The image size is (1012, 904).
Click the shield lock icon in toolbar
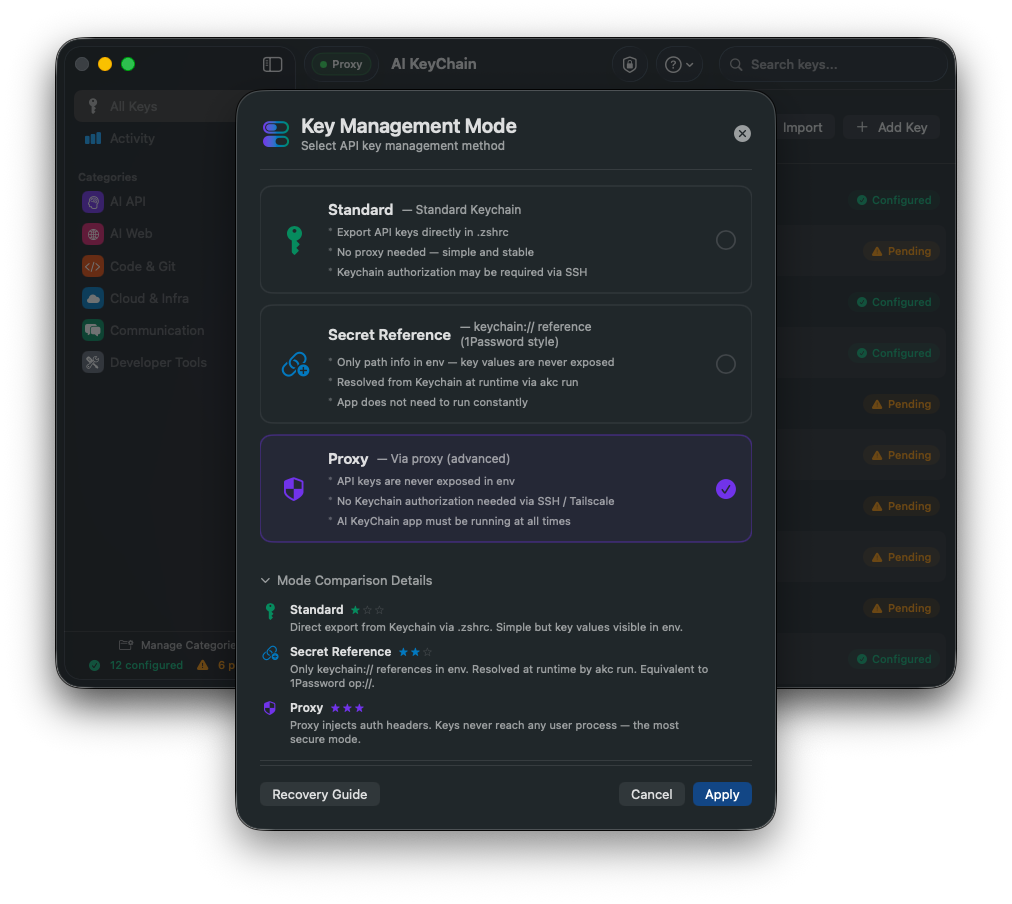pyautogui.click(x=629, y=65)
